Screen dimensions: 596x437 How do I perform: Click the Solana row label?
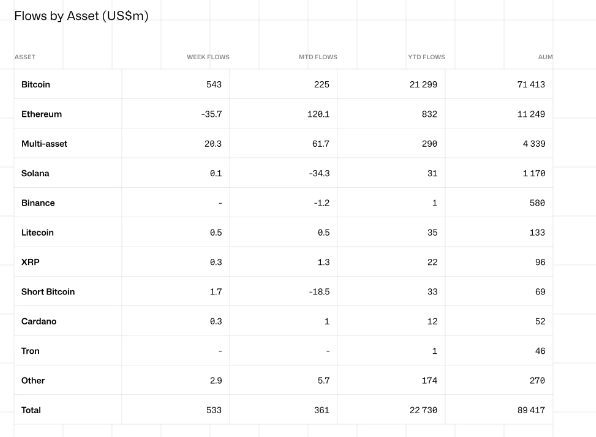click(35, 173)
